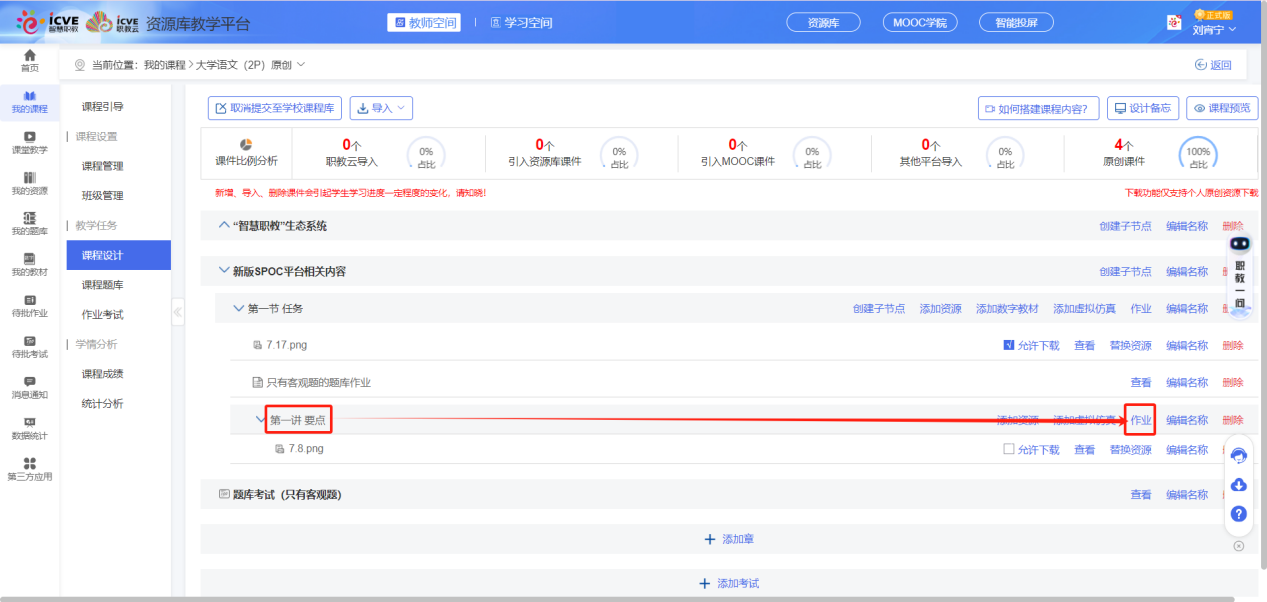Click the 100% 原创课件 progress circle
Screen dimensions: 1267x602
coord(1198,154)
